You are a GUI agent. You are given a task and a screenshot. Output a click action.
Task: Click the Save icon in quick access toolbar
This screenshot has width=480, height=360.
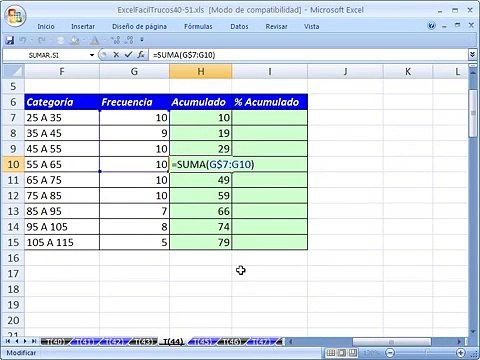click(10, 40)
